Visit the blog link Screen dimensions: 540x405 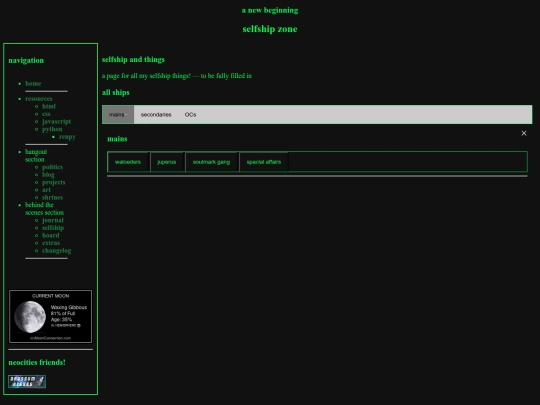pos(48,175)
